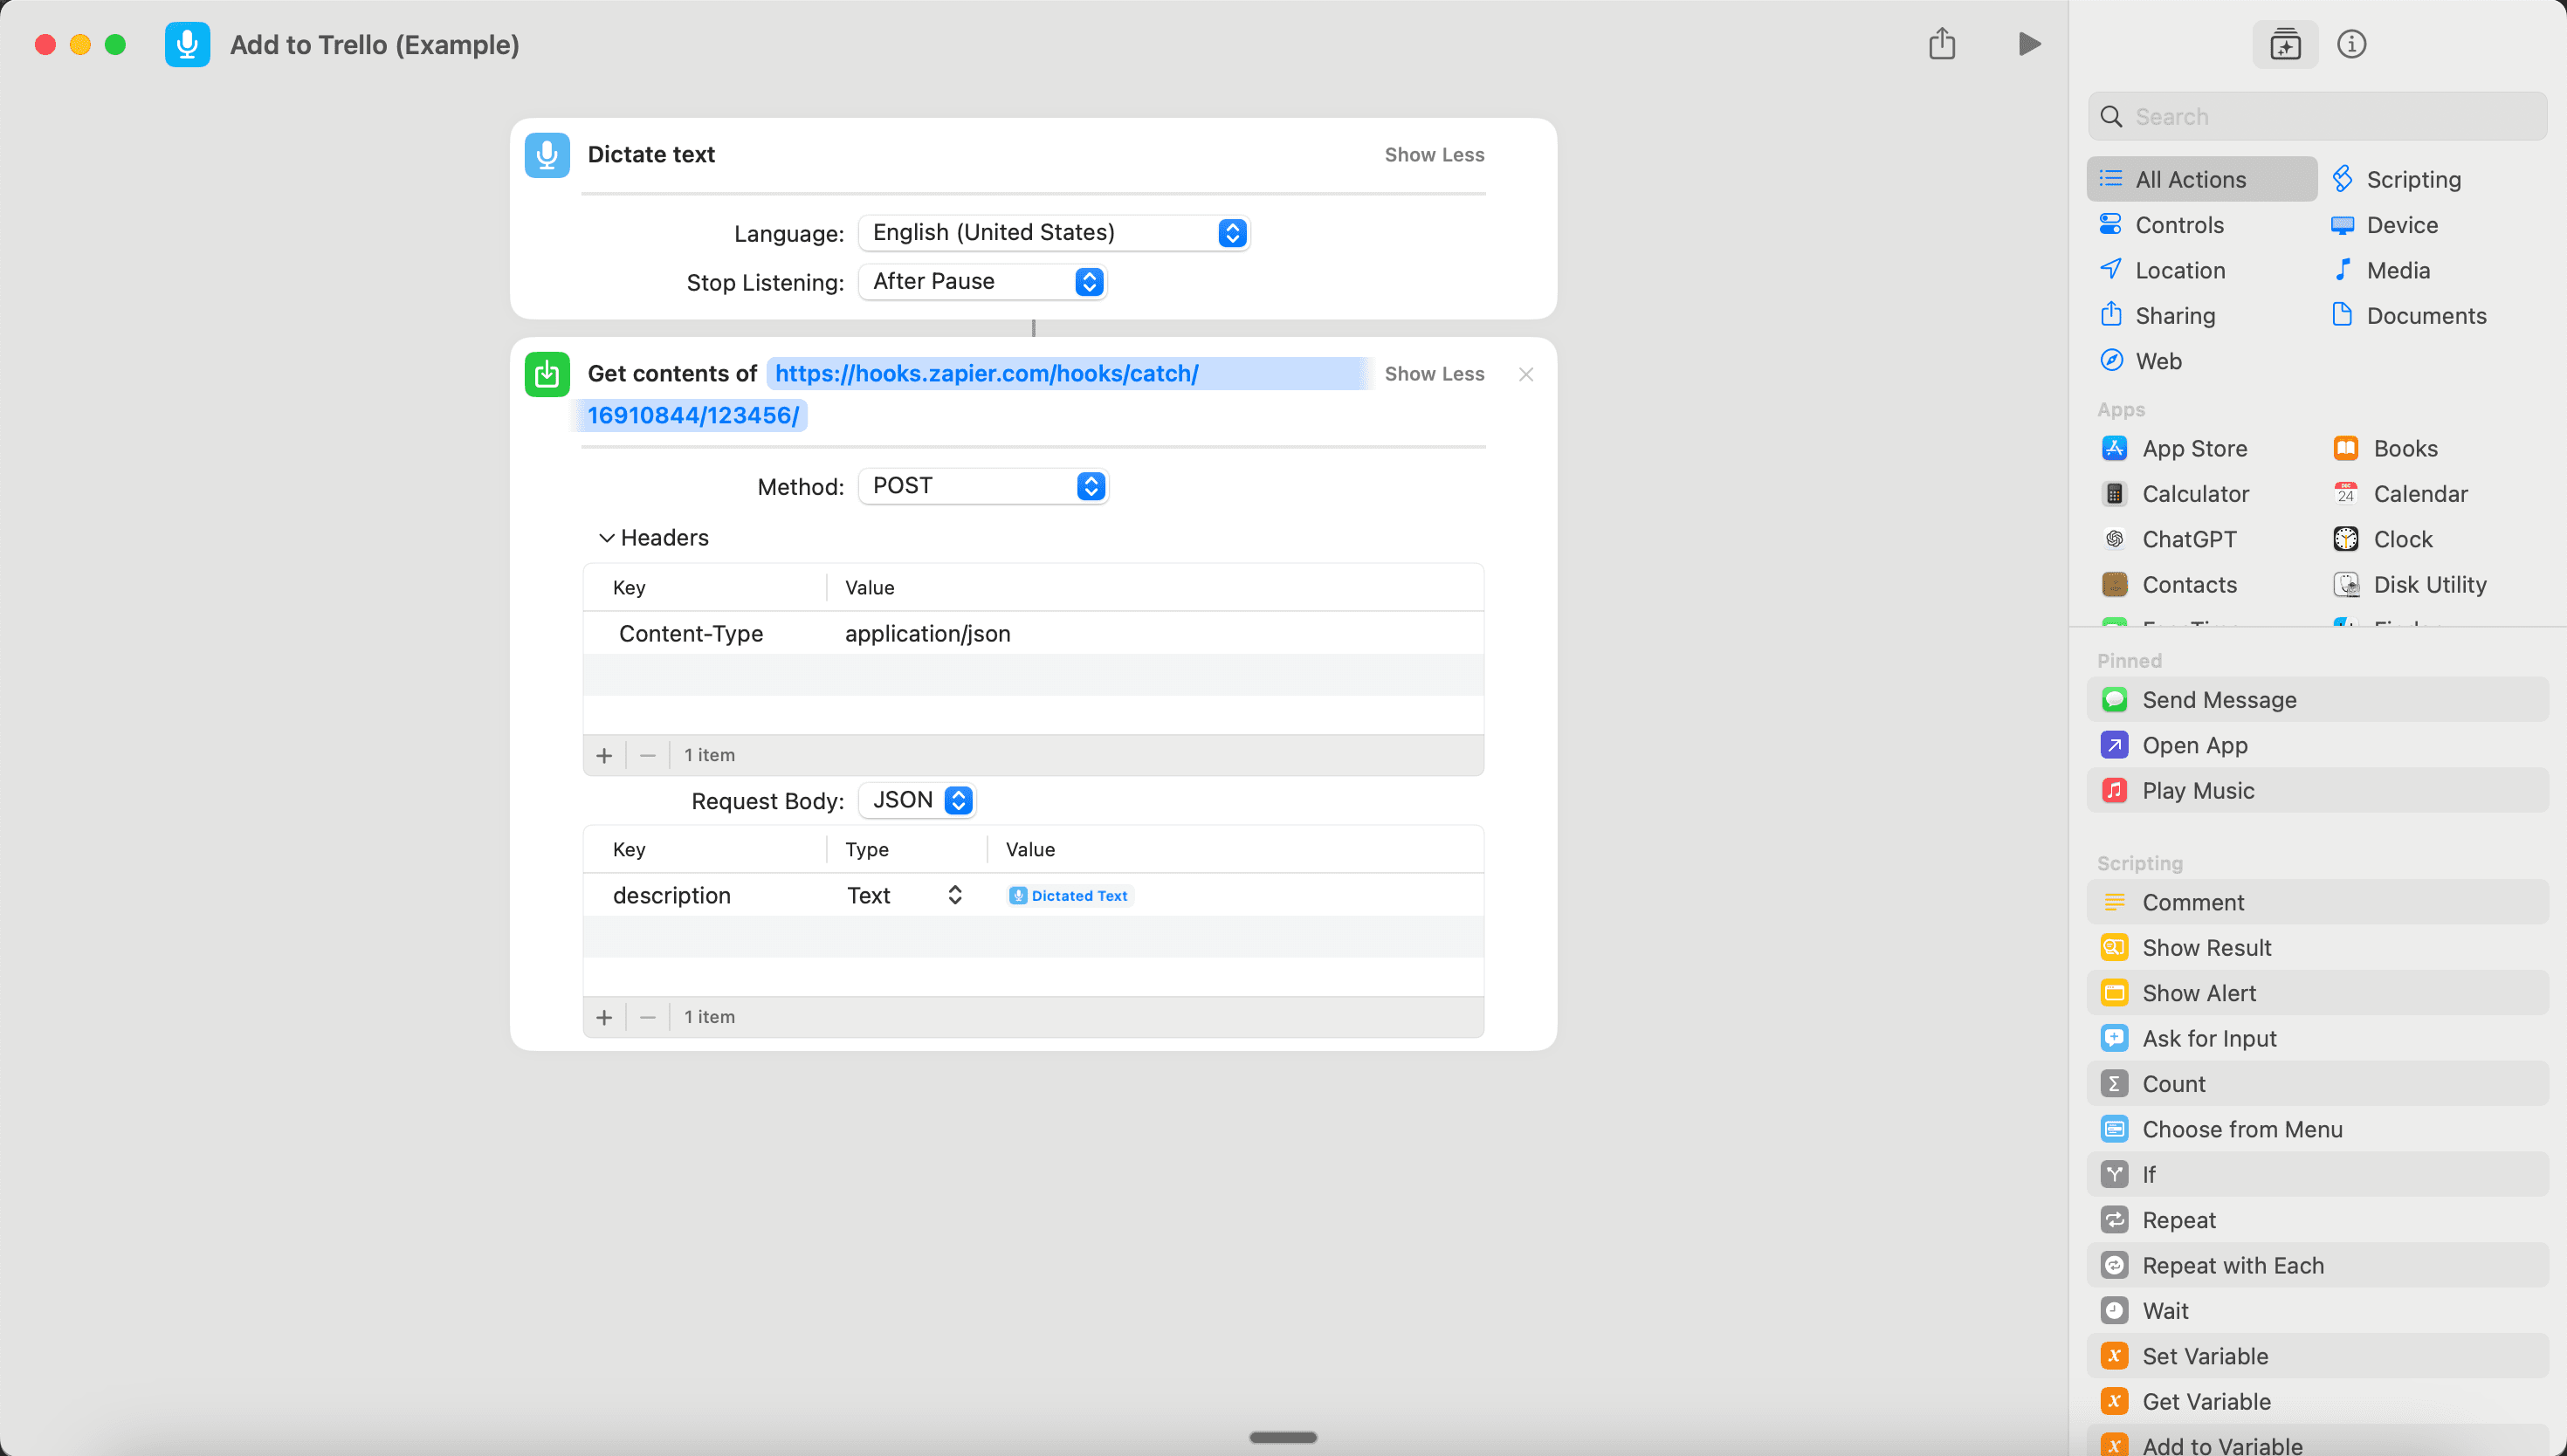Click the green Get contents action icon
The height and width of the screenshot is (1456, 2567).
tap(547, 374)
